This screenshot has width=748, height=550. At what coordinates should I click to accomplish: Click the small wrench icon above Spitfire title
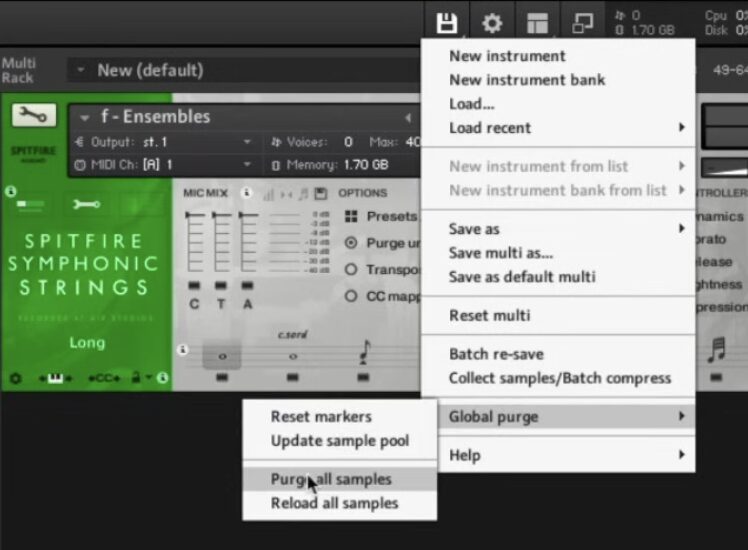coord(87,205)
